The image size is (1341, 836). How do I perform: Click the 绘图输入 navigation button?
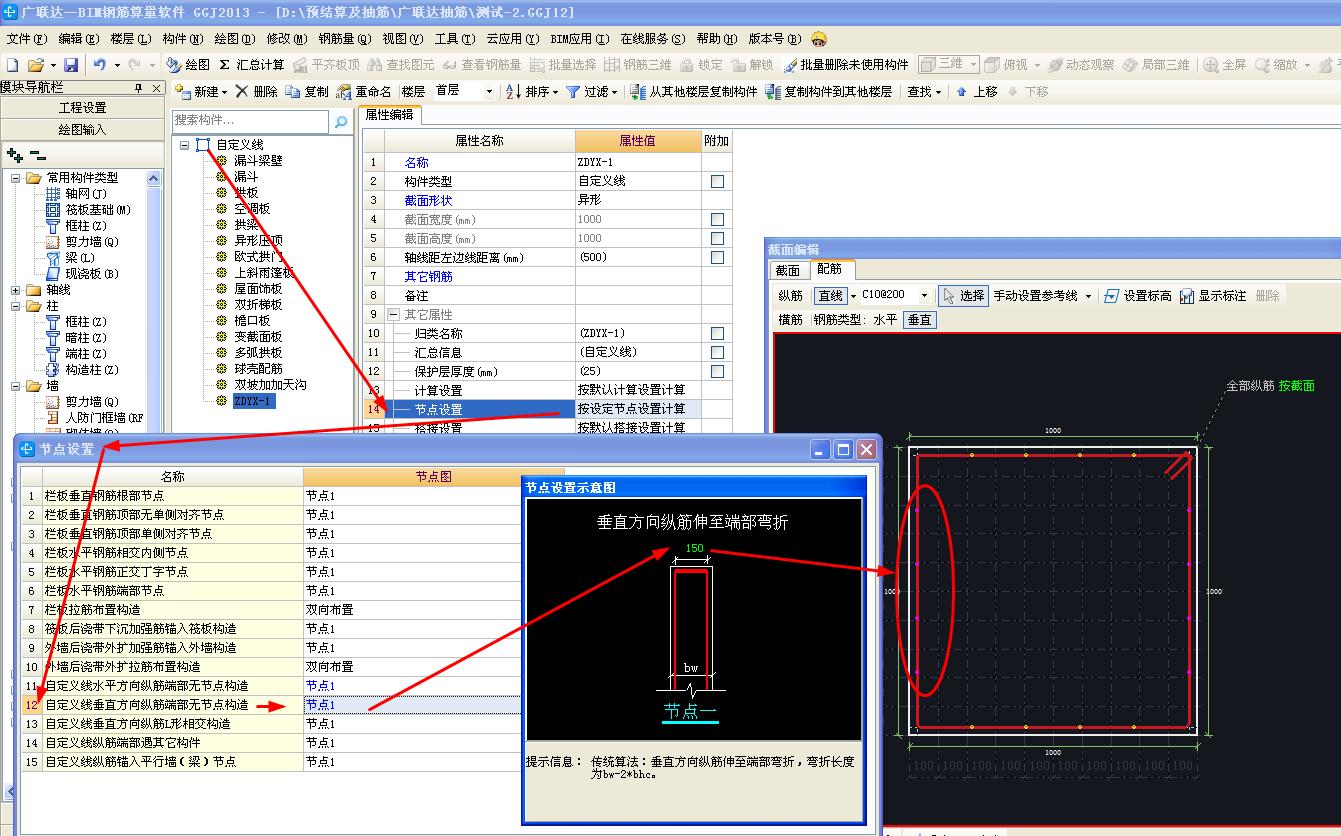tap(82, 129)
